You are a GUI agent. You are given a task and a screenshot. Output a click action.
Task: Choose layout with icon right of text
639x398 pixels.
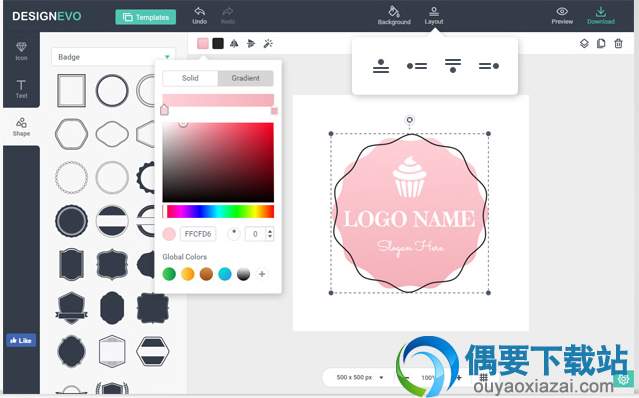click(x=489, y=66)
